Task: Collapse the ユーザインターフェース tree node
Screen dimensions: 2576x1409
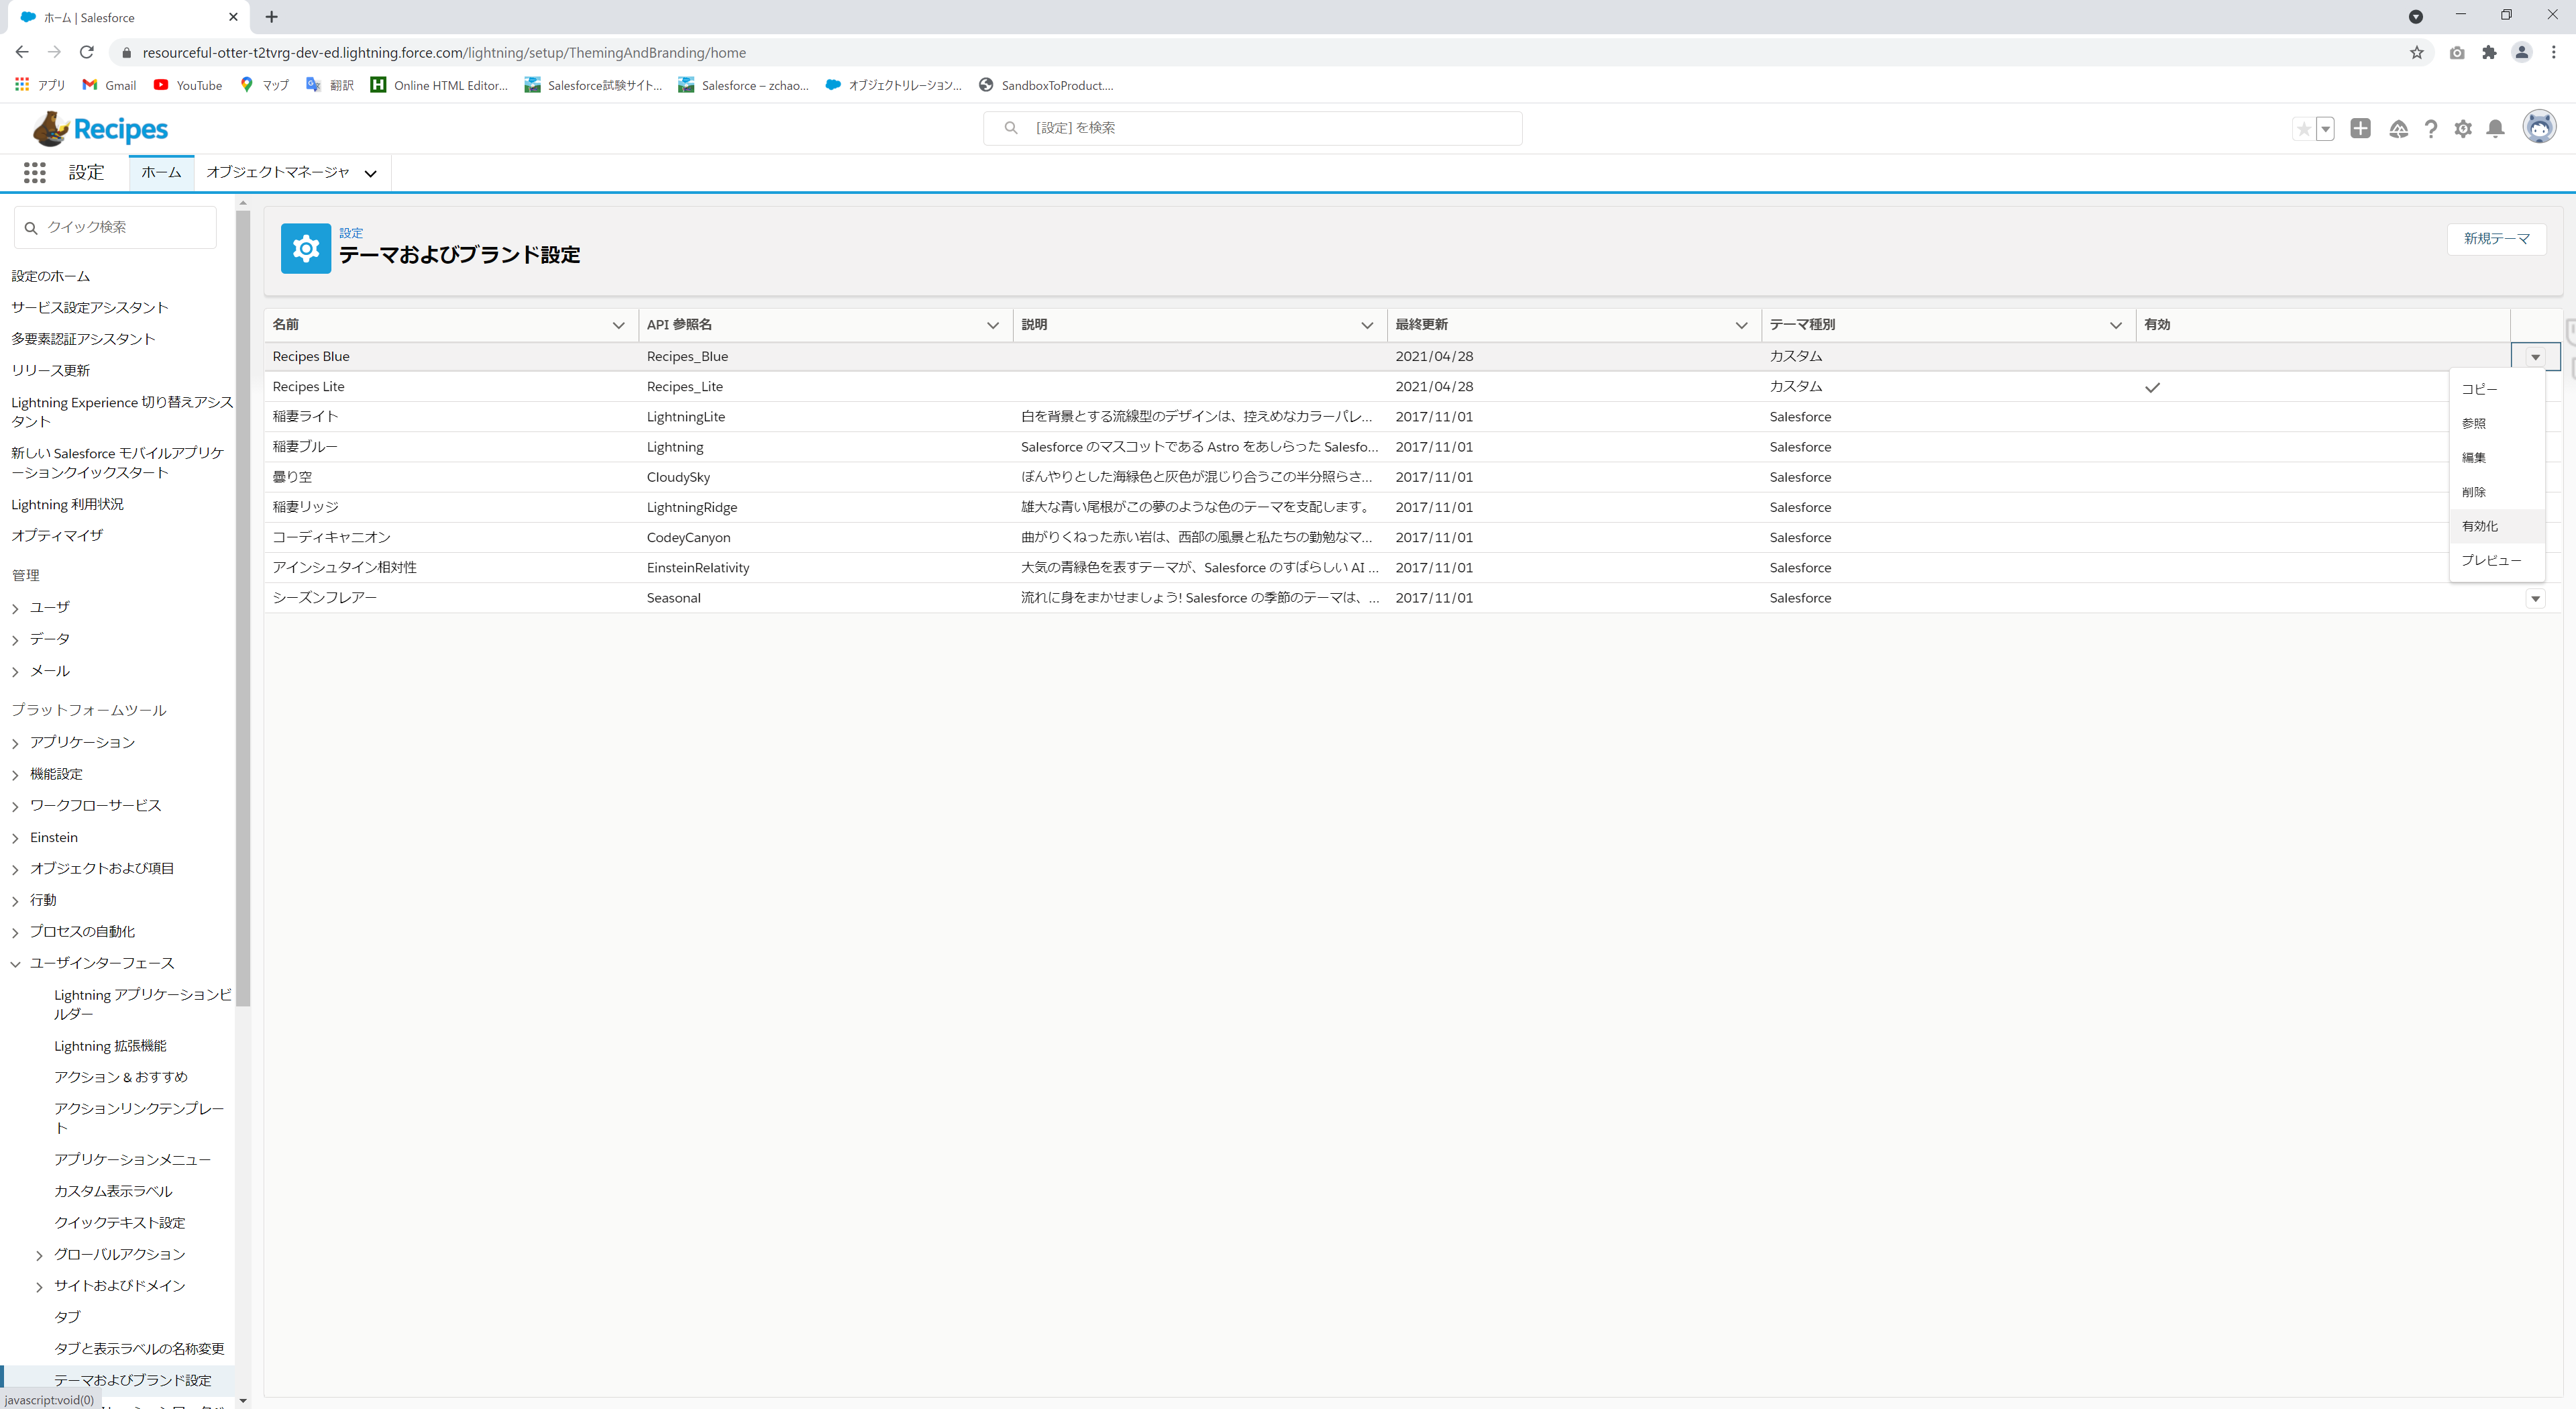Action: click(15, 964)
